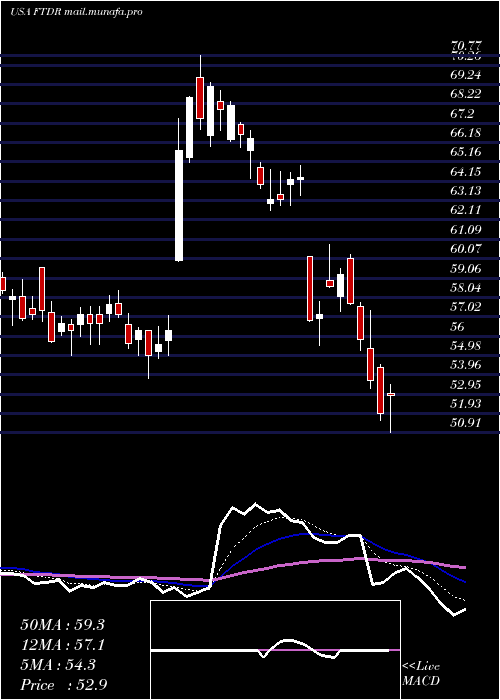Click the 66.18 price axis label
Viewport: 500px width, 700px height.
point(466,133)
